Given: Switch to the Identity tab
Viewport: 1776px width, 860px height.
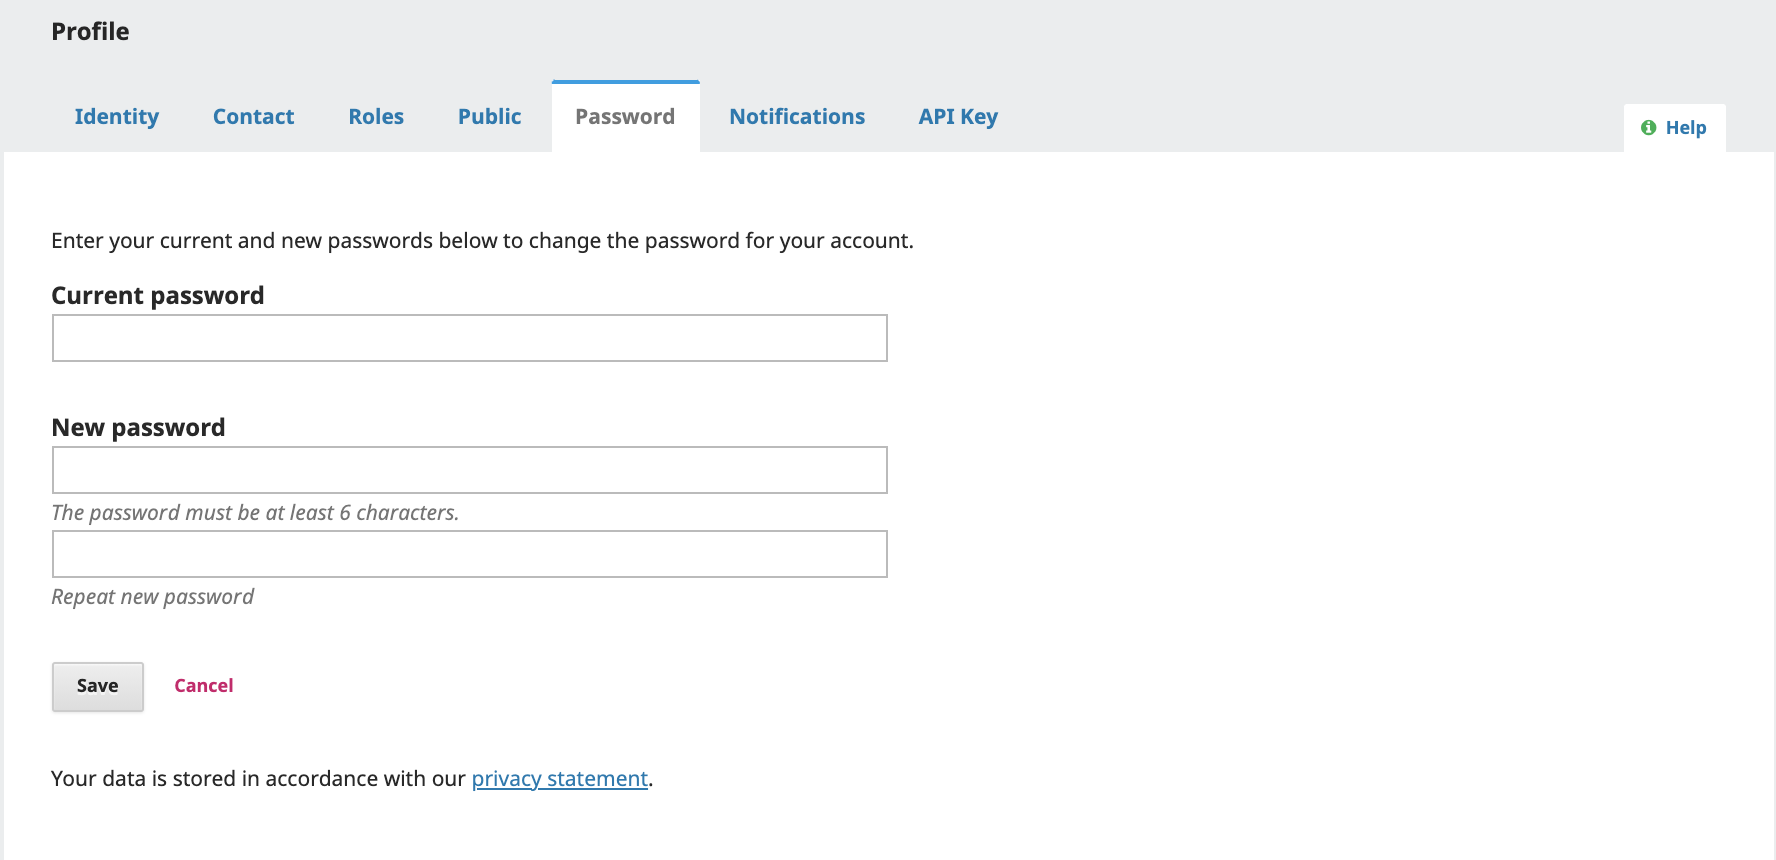Looking at the screenshot, I should tap(117, 117).
